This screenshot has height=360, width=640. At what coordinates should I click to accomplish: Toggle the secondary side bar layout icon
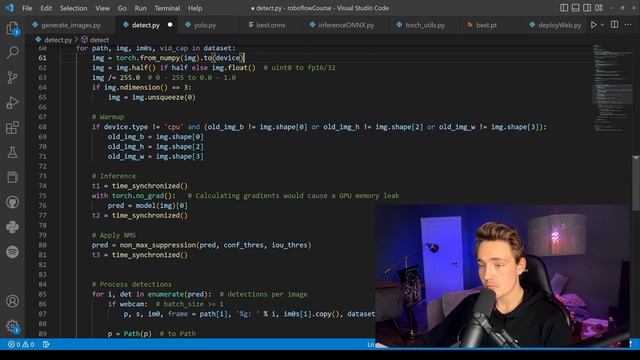[x=587, y=8]
